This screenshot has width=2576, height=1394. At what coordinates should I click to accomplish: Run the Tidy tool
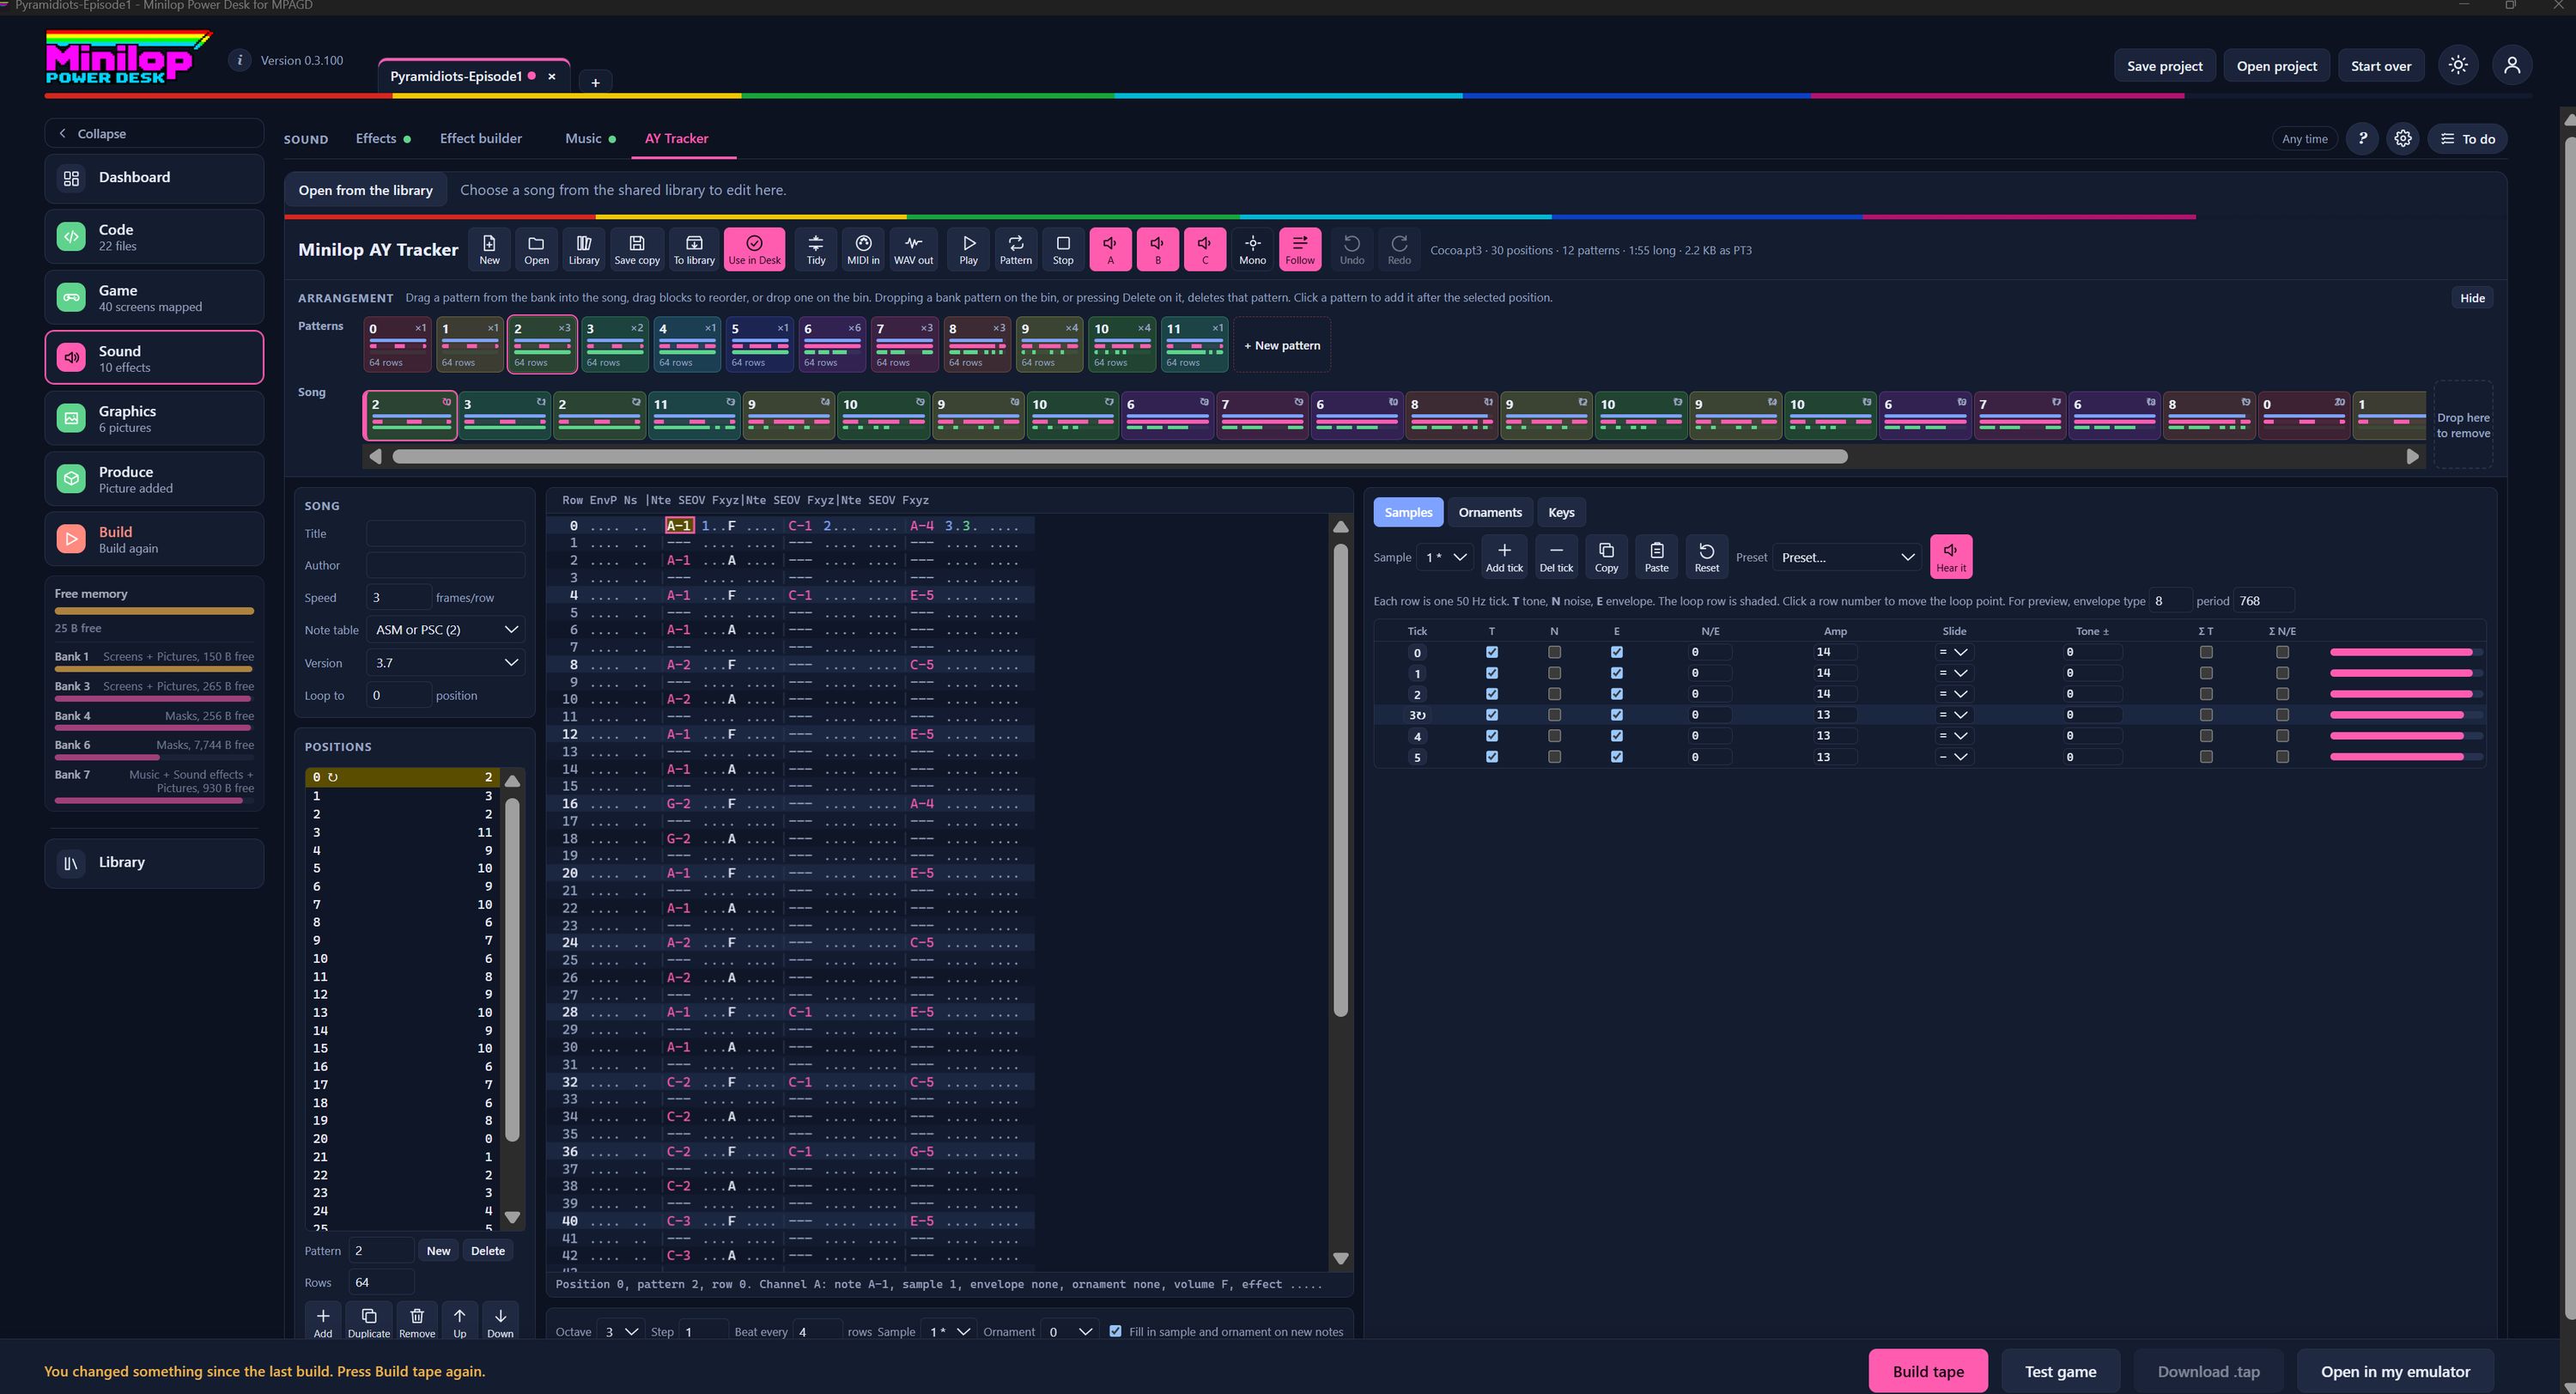point(816,249)
